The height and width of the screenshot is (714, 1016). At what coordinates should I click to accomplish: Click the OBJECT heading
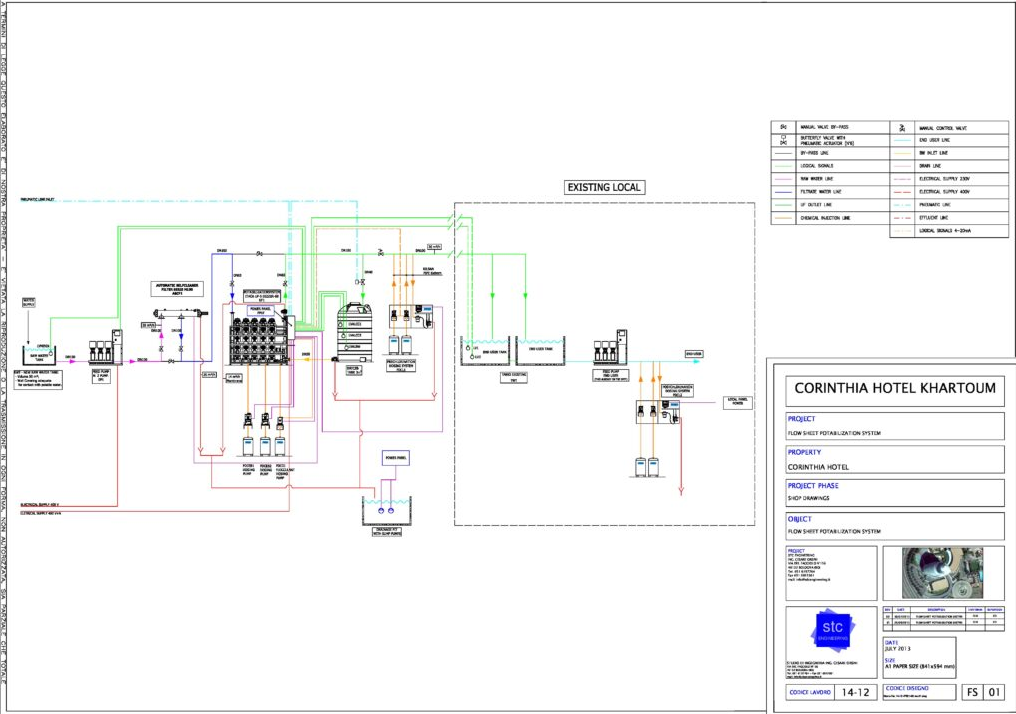tap(800, 519)
